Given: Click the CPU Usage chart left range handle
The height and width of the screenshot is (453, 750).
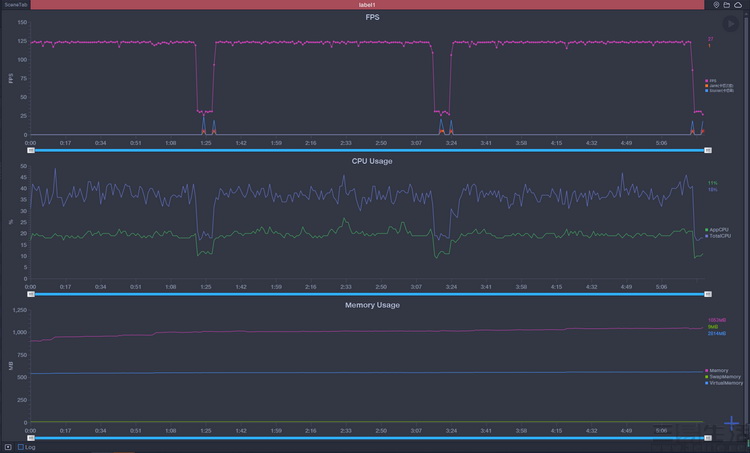Looking at the screenshot, I should (31, 294).
